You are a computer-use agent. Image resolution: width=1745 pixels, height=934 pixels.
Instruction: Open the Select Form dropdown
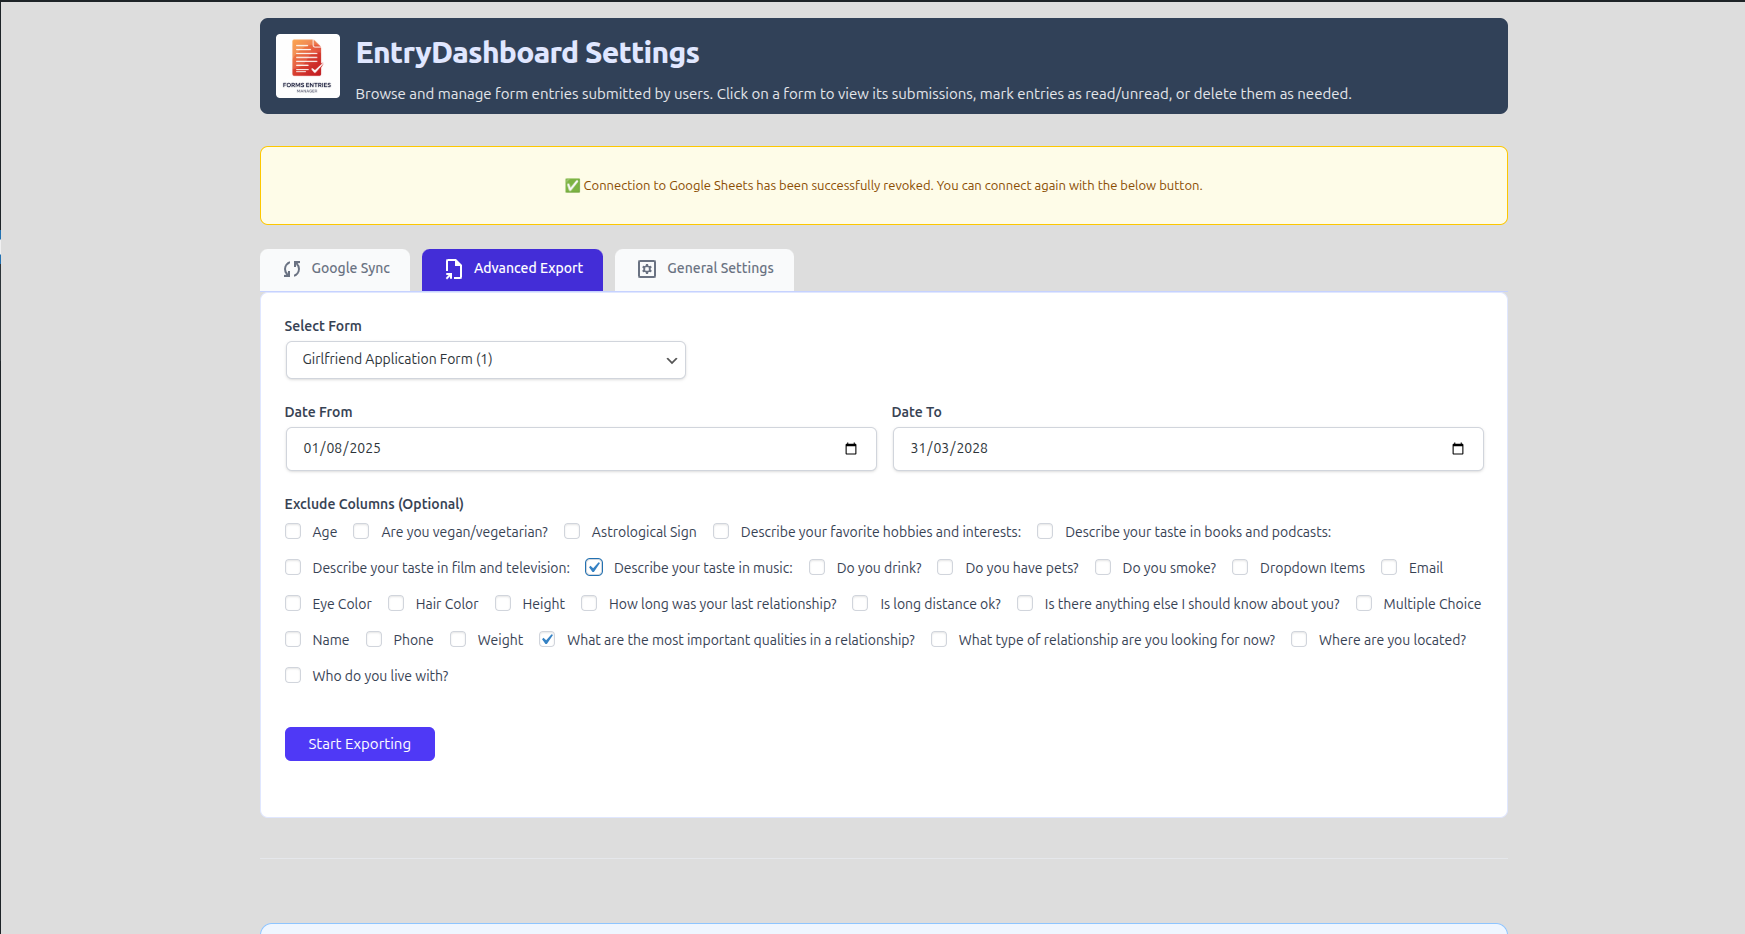coord(485,359)
